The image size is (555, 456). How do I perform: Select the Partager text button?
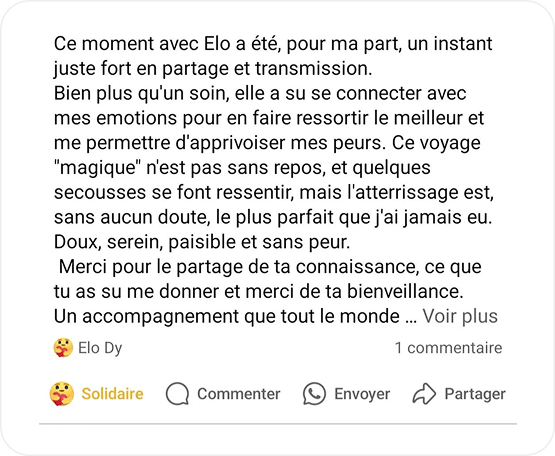point(475,394)
